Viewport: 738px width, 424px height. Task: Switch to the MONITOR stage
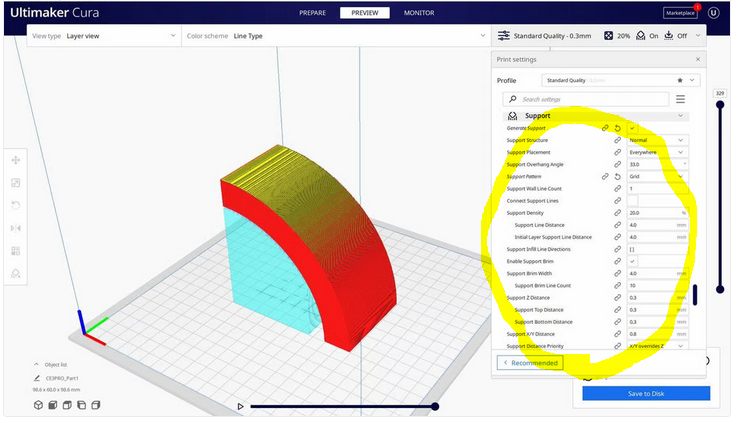[419, 13]
